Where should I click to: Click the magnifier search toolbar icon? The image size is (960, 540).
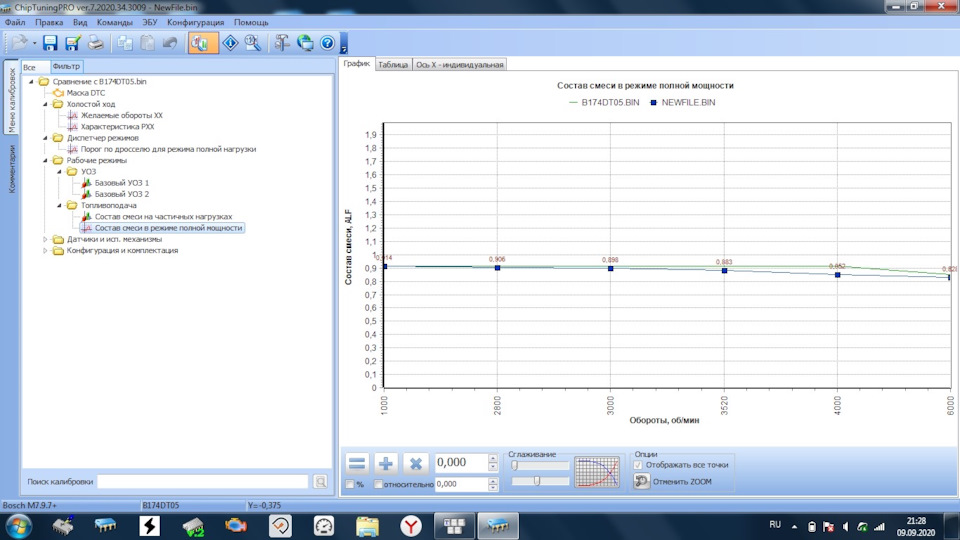tap(253, 43)
